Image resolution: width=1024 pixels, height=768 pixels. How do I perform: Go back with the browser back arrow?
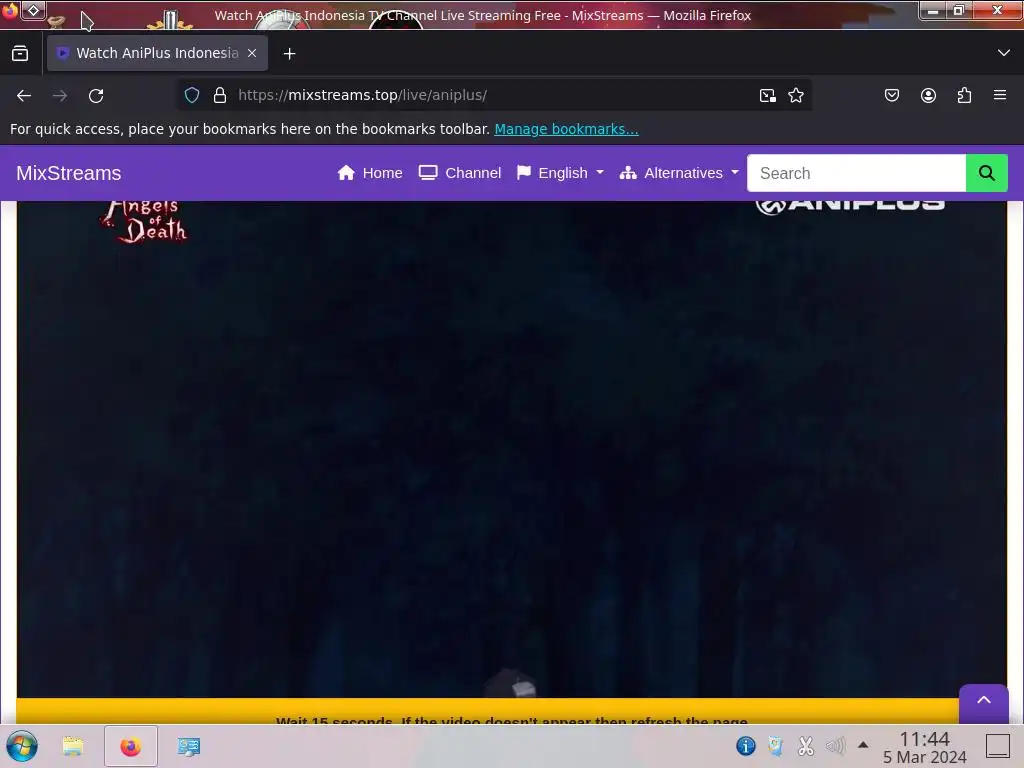[x=24, y=95]
